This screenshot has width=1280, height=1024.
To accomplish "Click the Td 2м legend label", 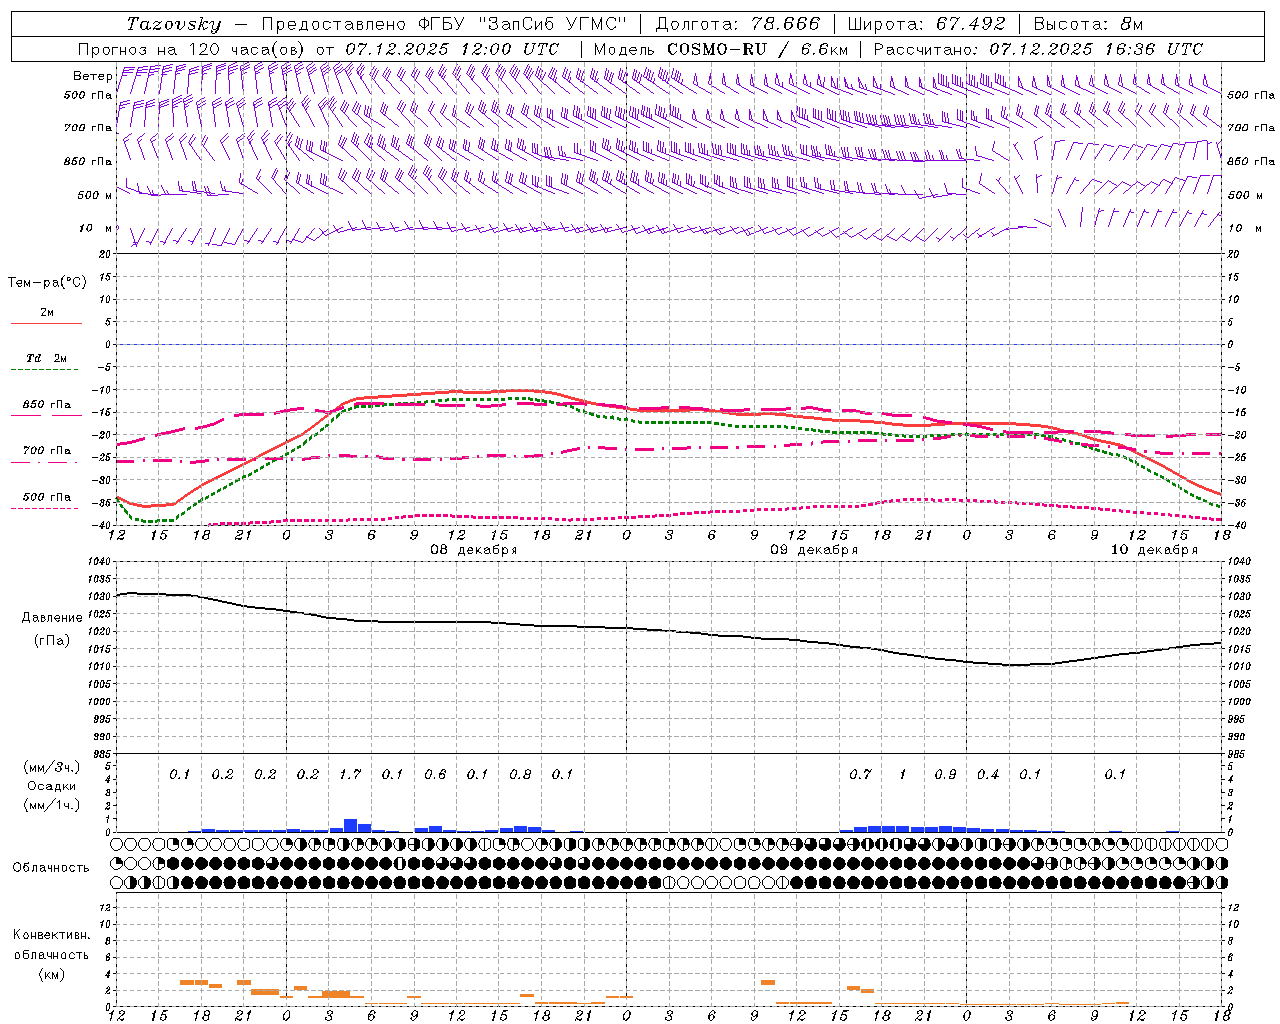I will coord(46,358).
